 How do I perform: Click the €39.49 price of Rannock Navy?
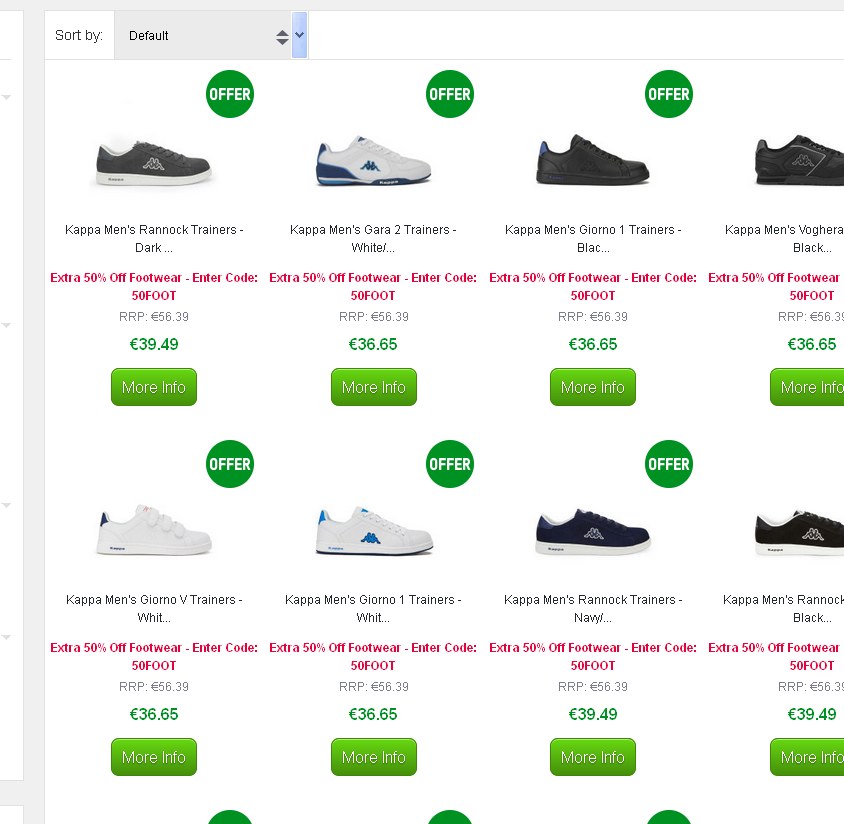click(x=593, y=714)
